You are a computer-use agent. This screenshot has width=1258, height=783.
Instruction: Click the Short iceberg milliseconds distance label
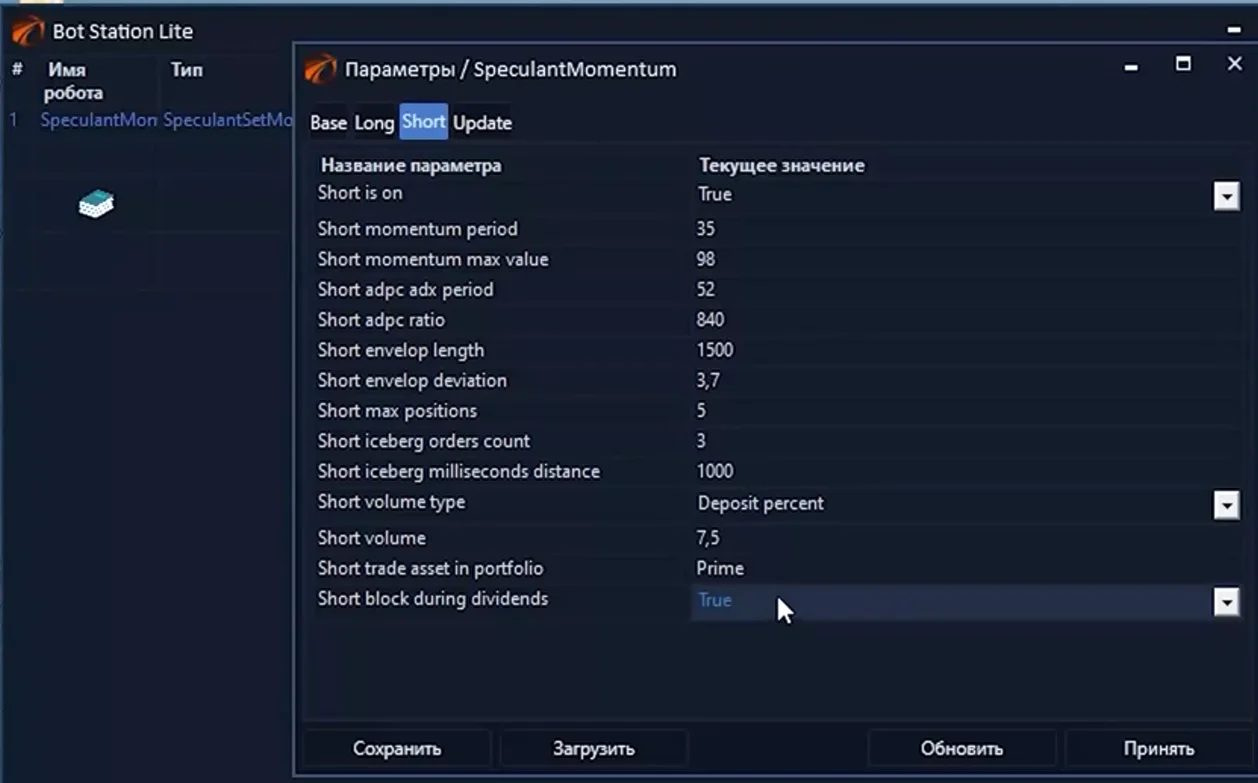(459, 471)
